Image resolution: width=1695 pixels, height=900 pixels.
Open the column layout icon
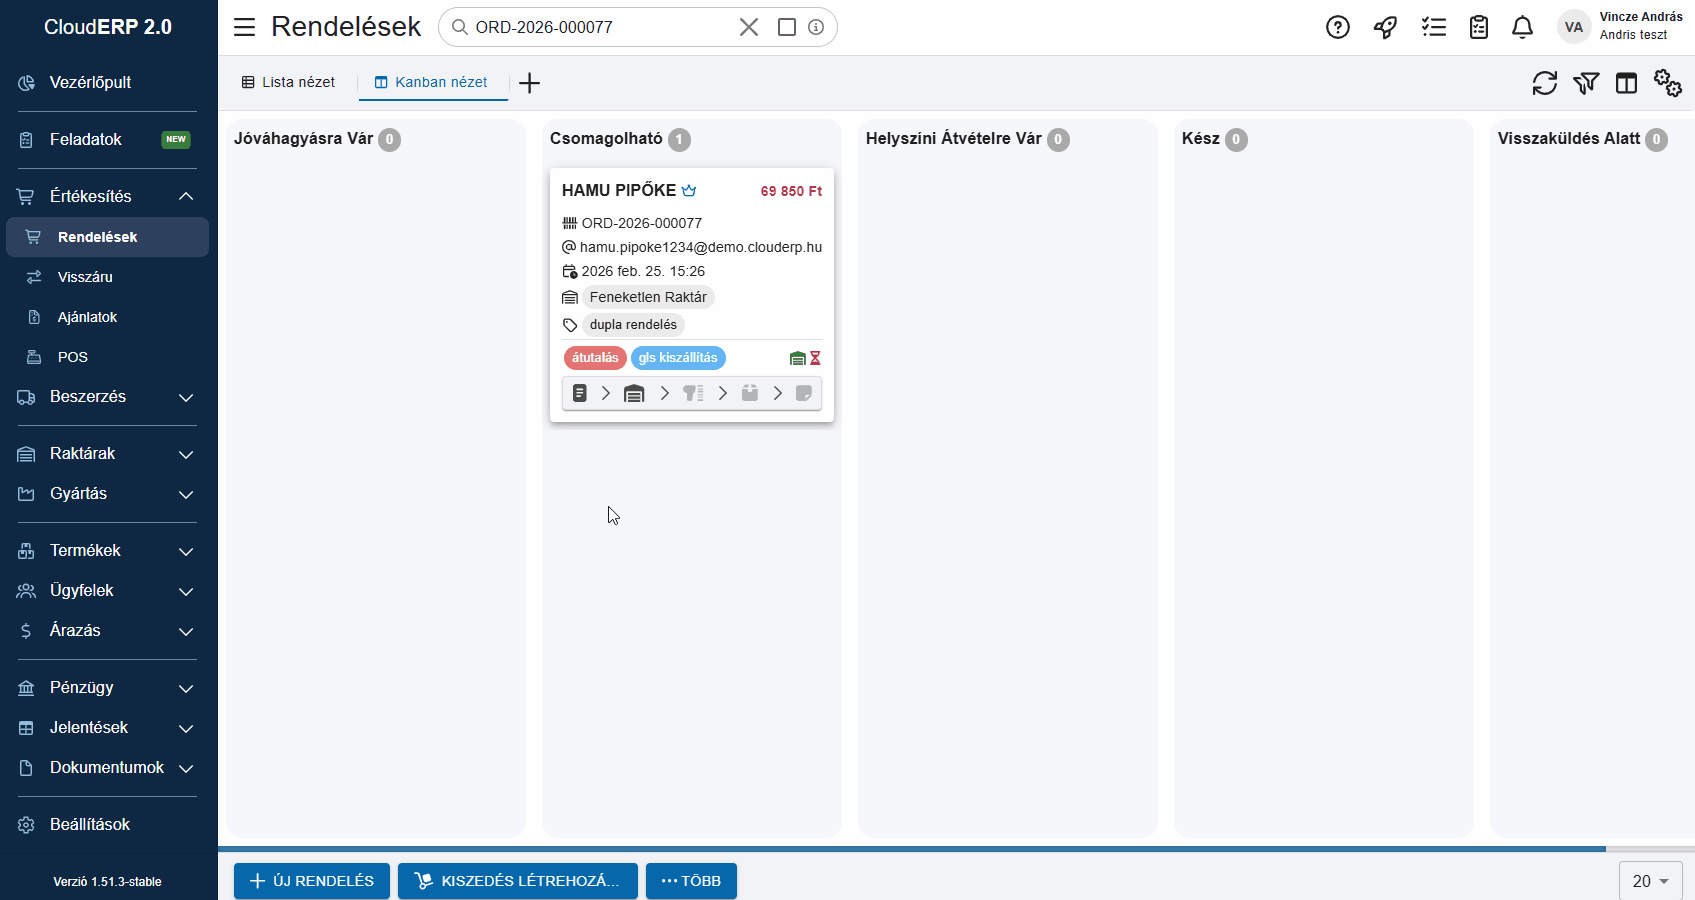(x=1626, y=83)
